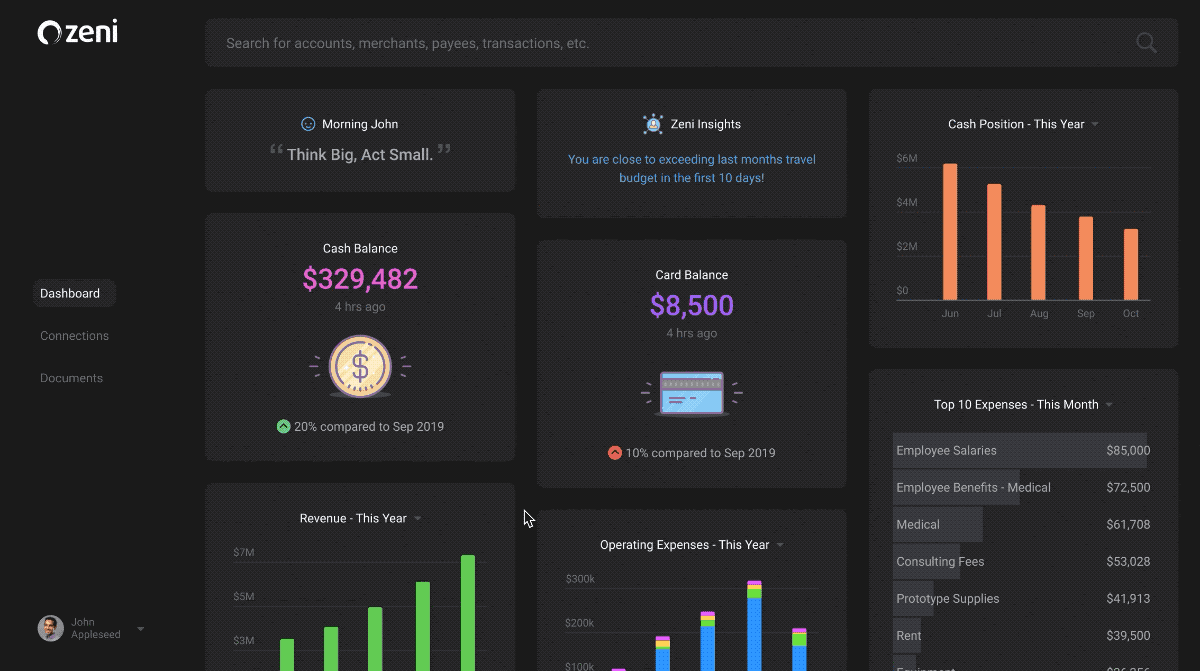Screen dimensions: 1200x671
Task: Open the Connections section
Action: click(74, 336)
